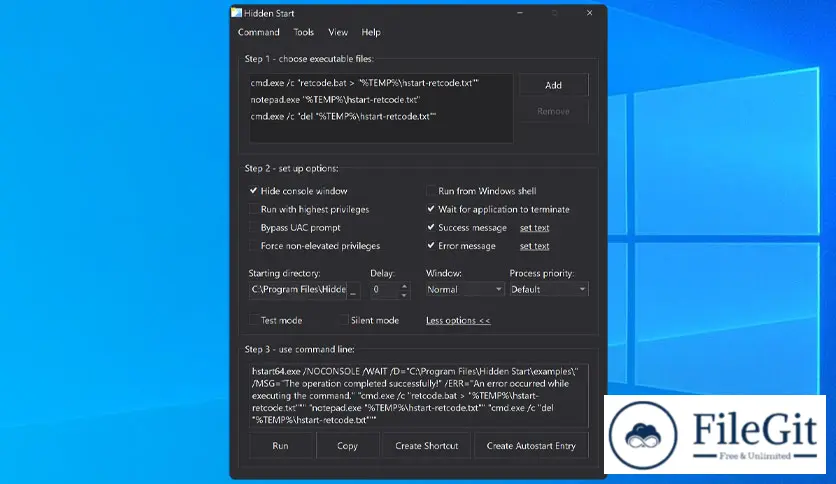Open the Help menu
The width and height of the screenshot is (836, 484).
pos(371,33)
